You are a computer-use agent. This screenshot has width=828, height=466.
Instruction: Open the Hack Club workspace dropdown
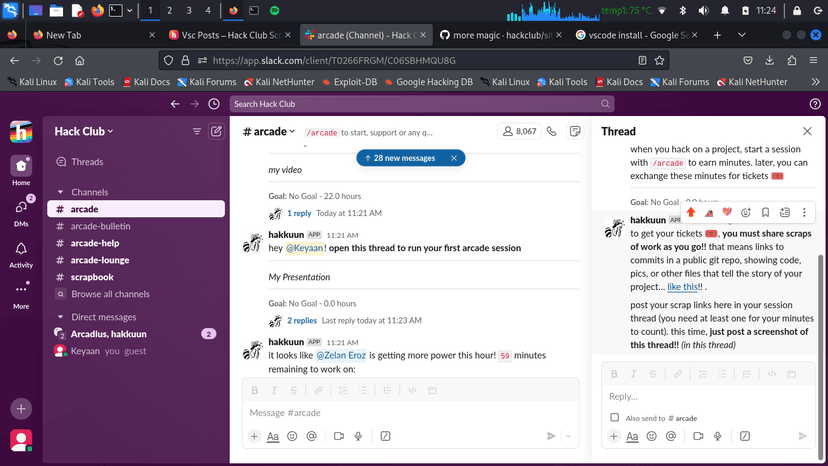(84, 131)
